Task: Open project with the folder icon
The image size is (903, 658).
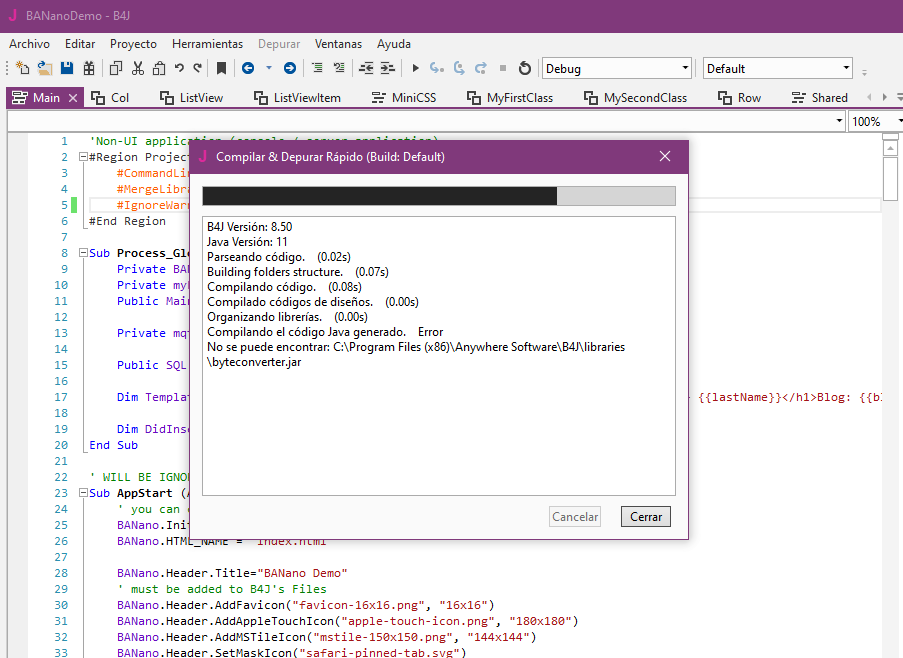Action: point(45,68)
